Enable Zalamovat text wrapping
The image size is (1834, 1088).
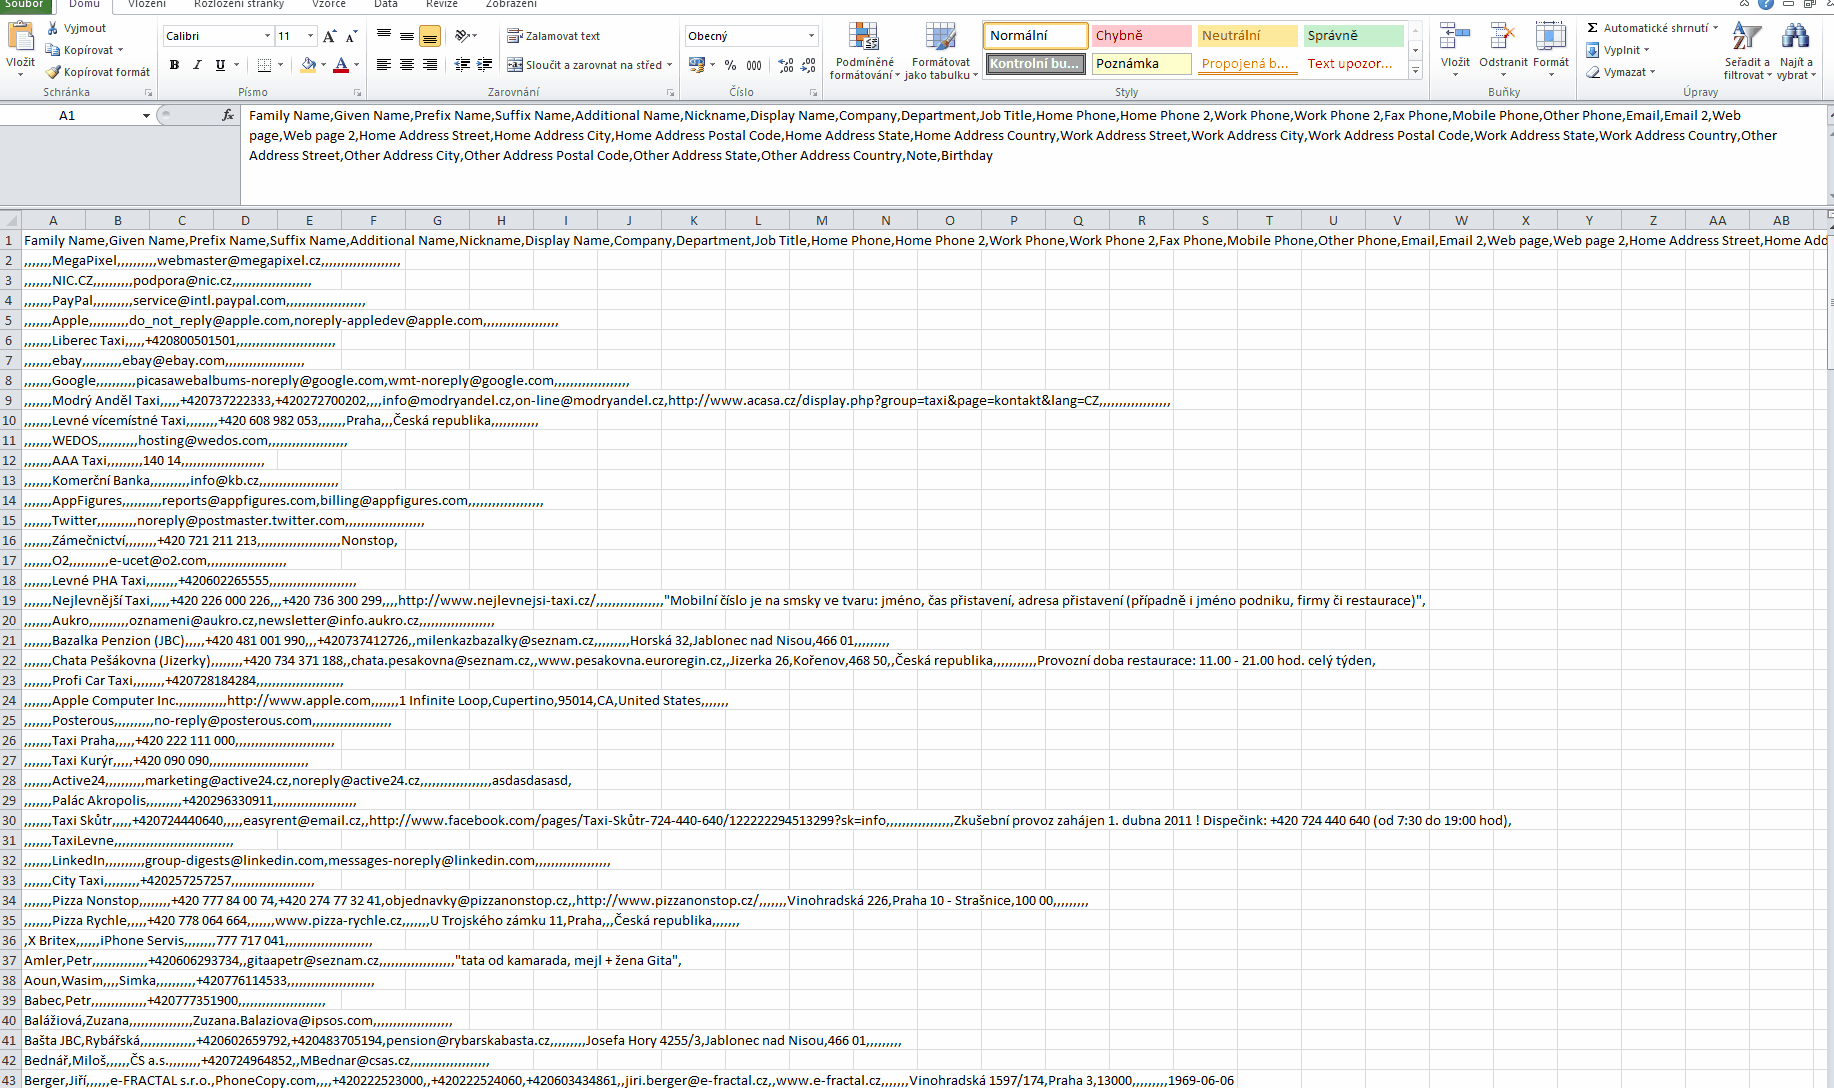pos(553,36)
